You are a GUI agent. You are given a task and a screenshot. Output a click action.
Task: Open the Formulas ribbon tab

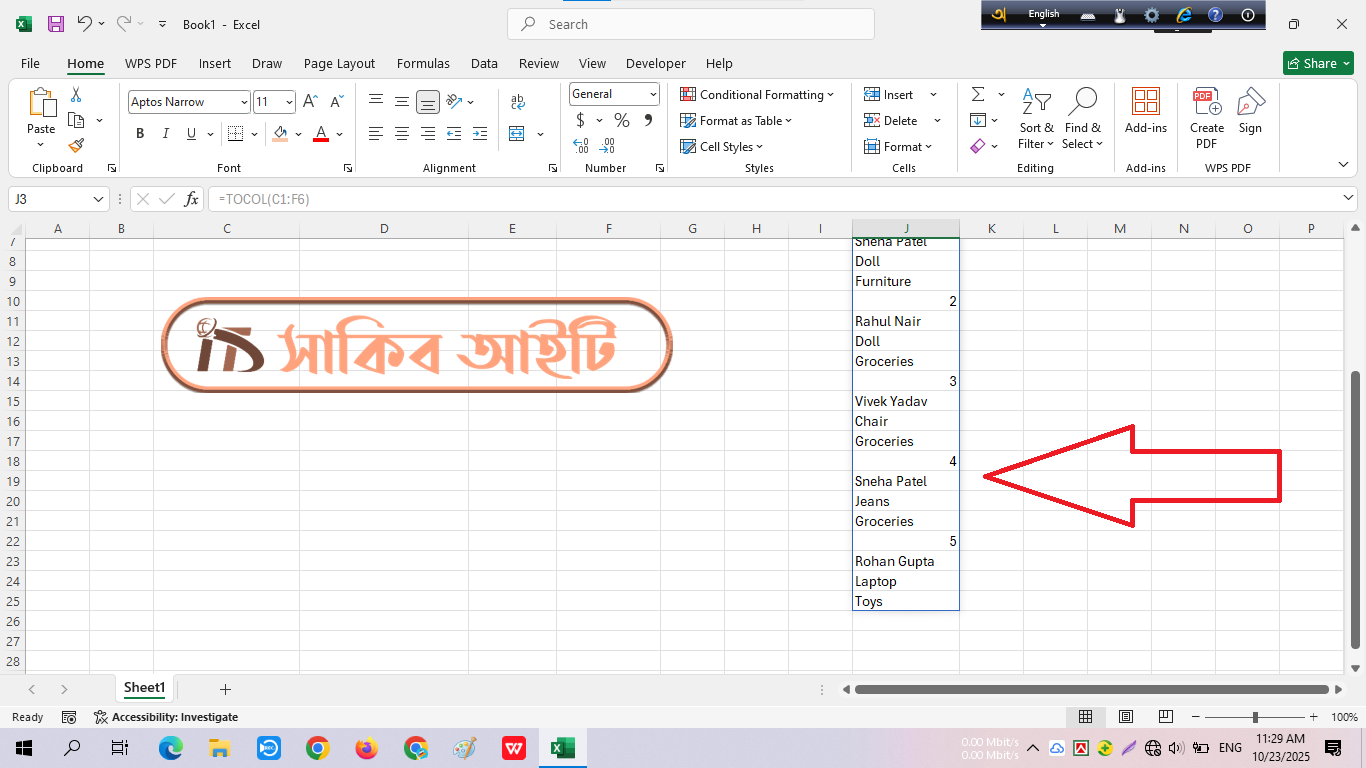tap(423, 63)
